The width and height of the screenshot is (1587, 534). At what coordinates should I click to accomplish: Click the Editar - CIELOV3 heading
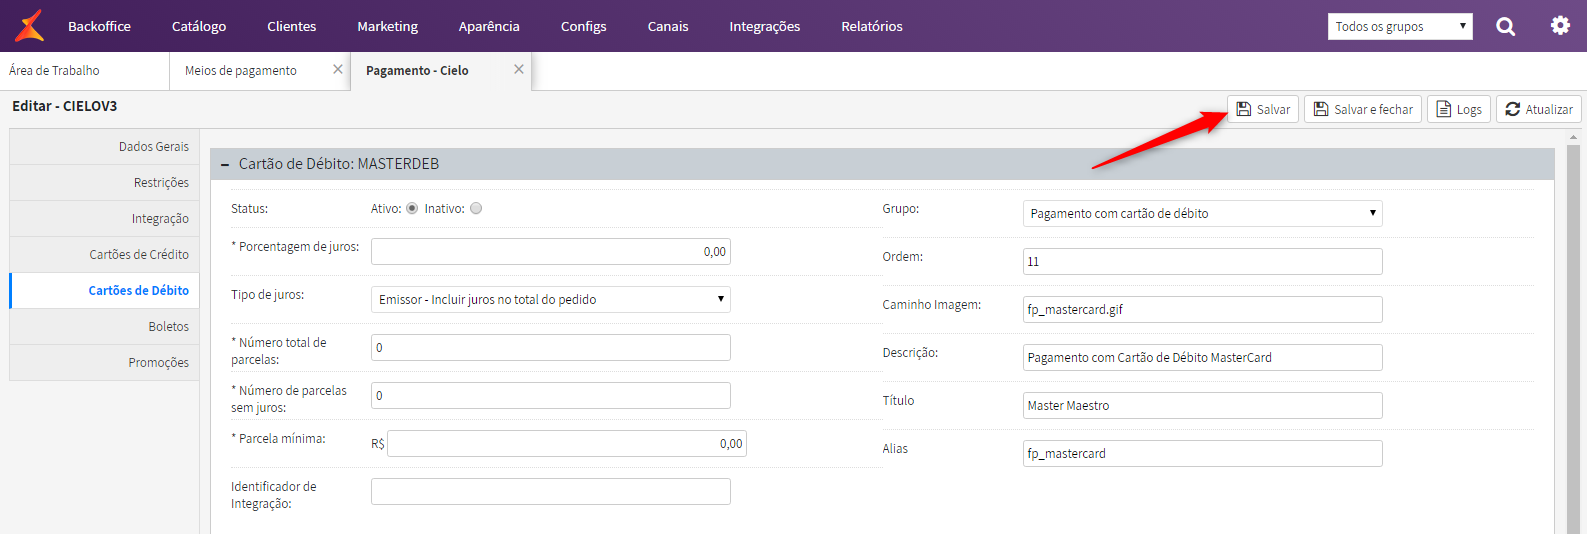[x=64, y=106]
